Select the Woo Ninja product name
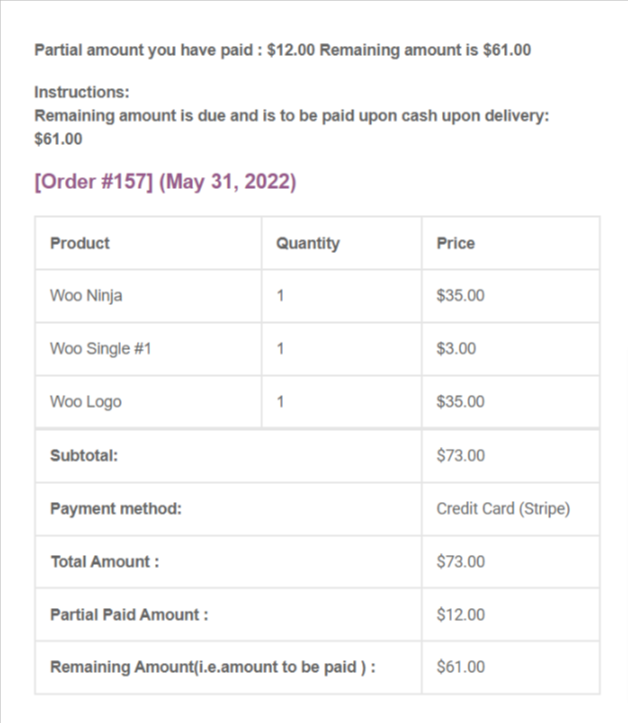 click(86, 296)
